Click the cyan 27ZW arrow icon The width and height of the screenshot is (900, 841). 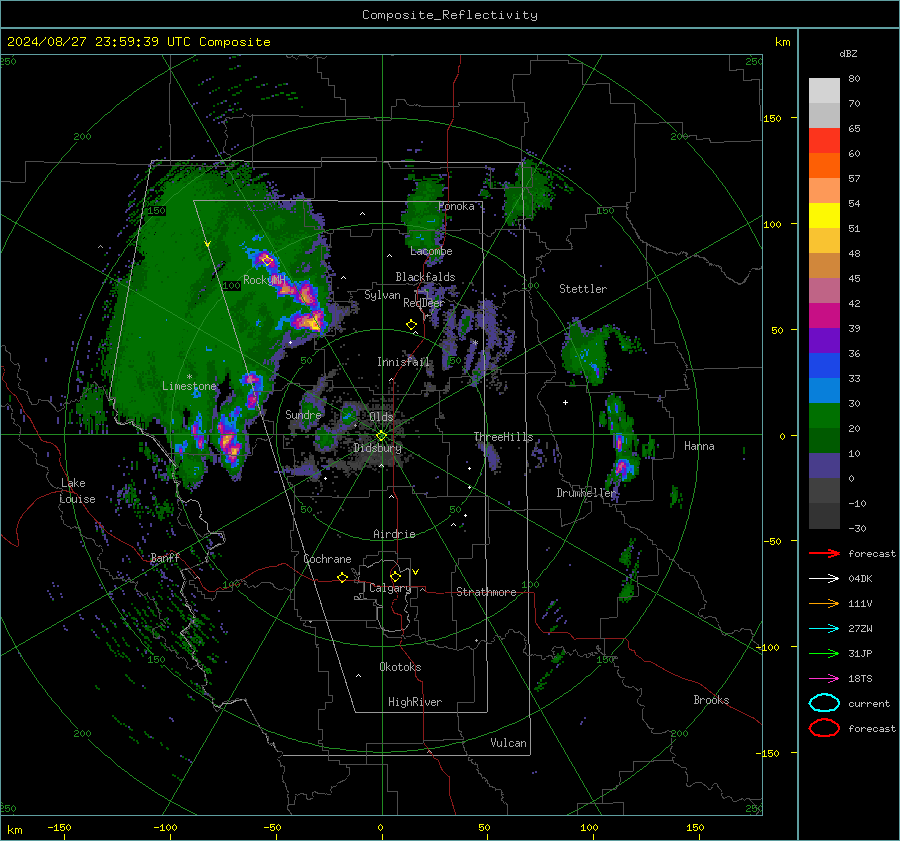(x=824, y=629)
